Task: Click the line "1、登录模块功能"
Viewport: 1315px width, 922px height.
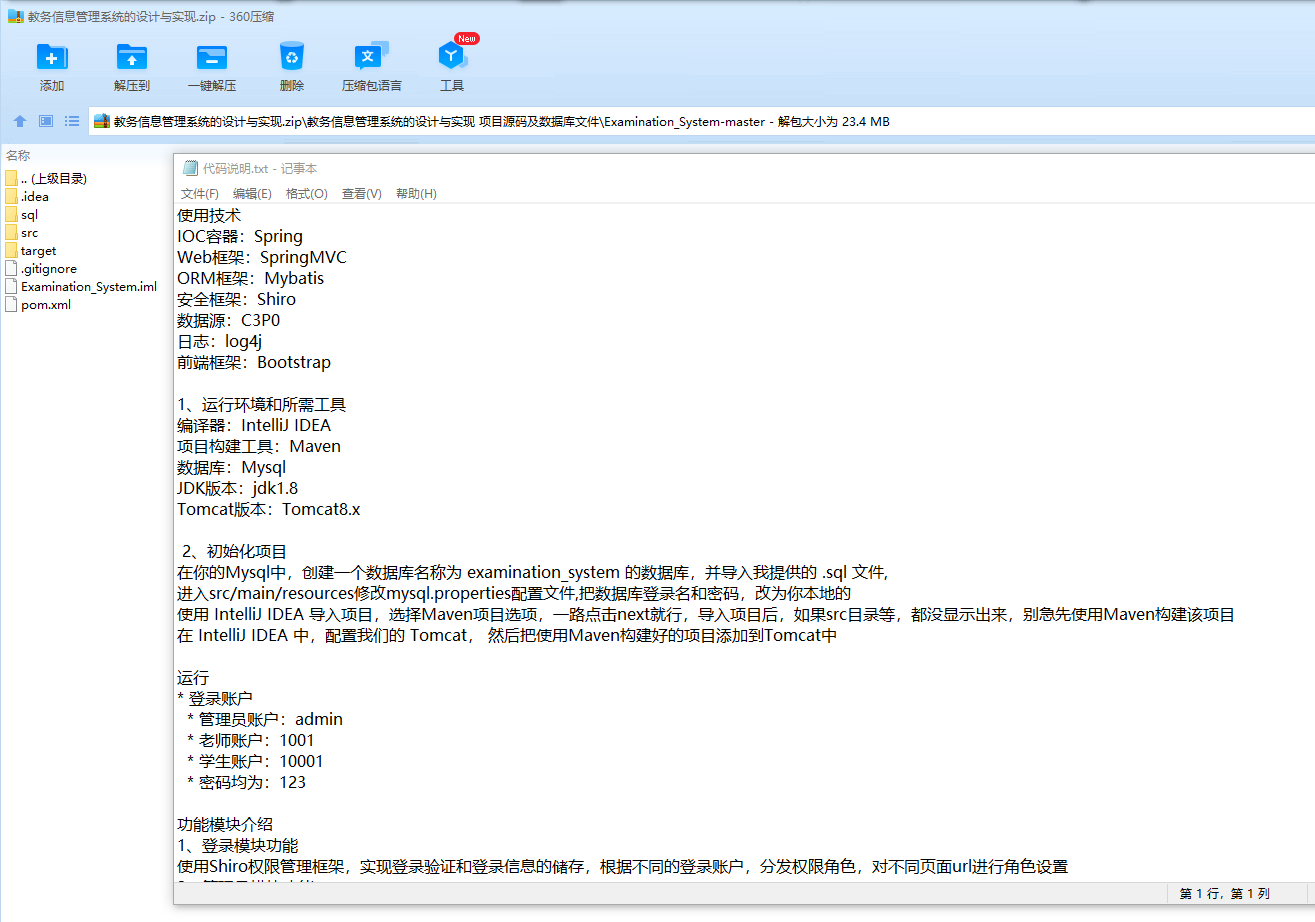Action: pyautogui.click(x=238, y=846)
